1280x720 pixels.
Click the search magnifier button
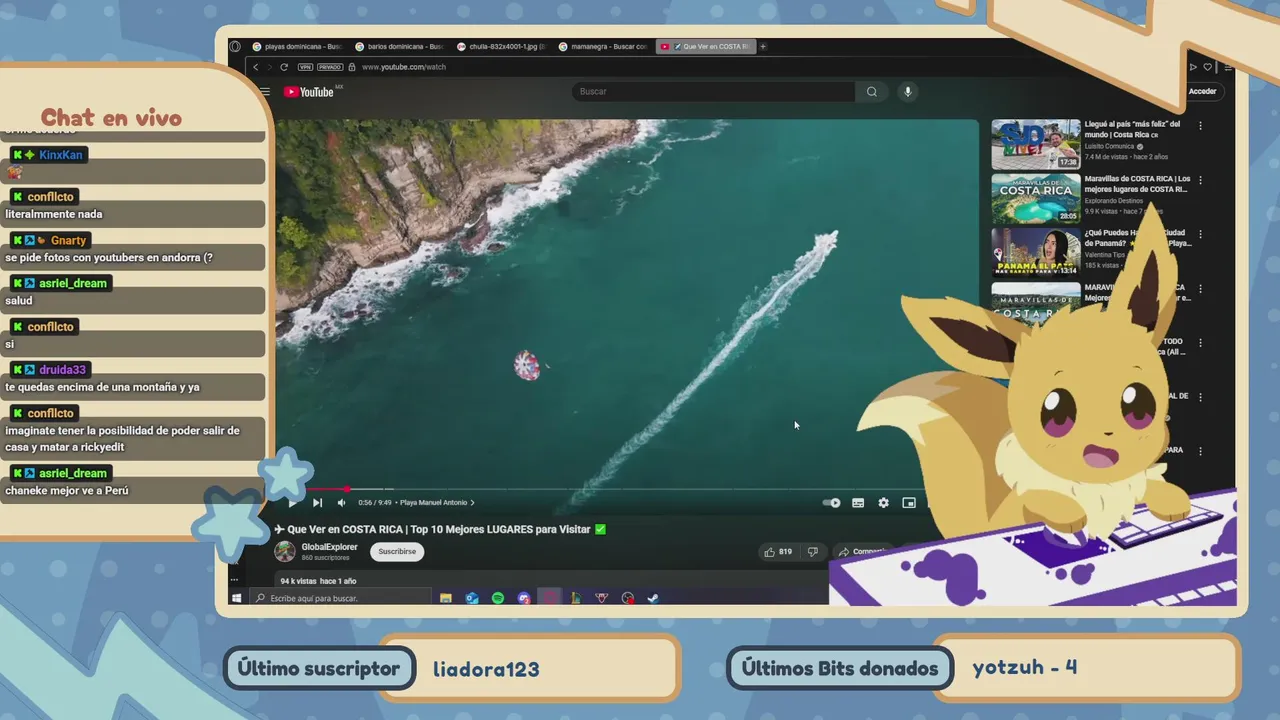[x=872, y=91]
